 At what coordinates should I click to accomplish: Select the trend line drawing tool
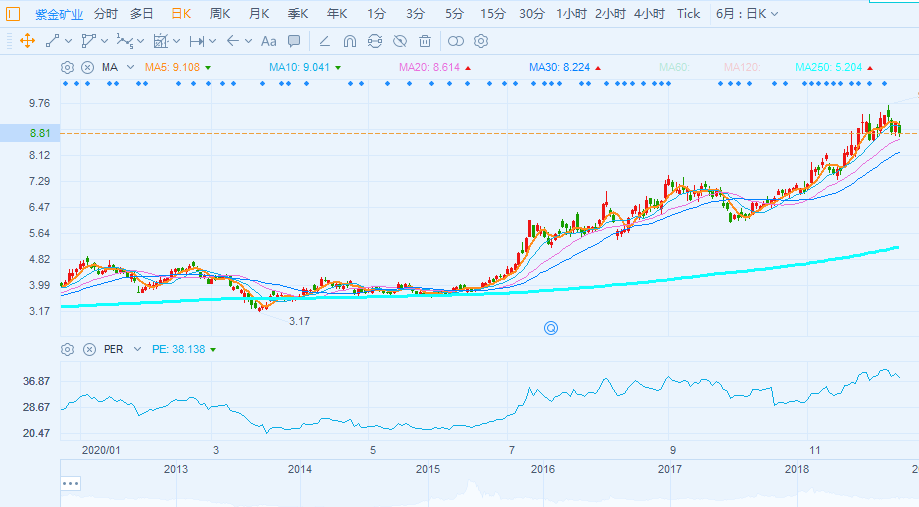click(53, 41)
